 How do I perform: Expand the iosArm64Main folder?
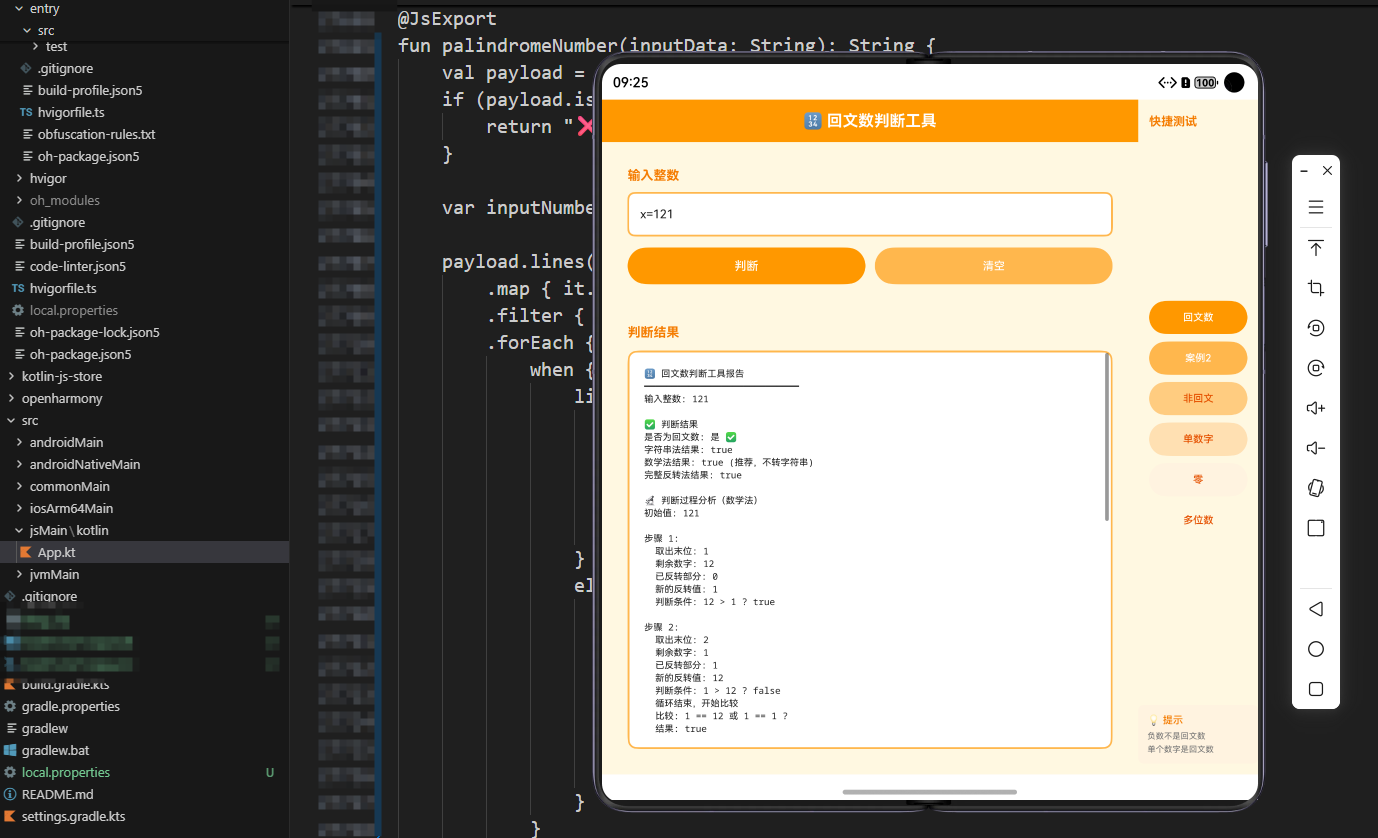[20, 508]
